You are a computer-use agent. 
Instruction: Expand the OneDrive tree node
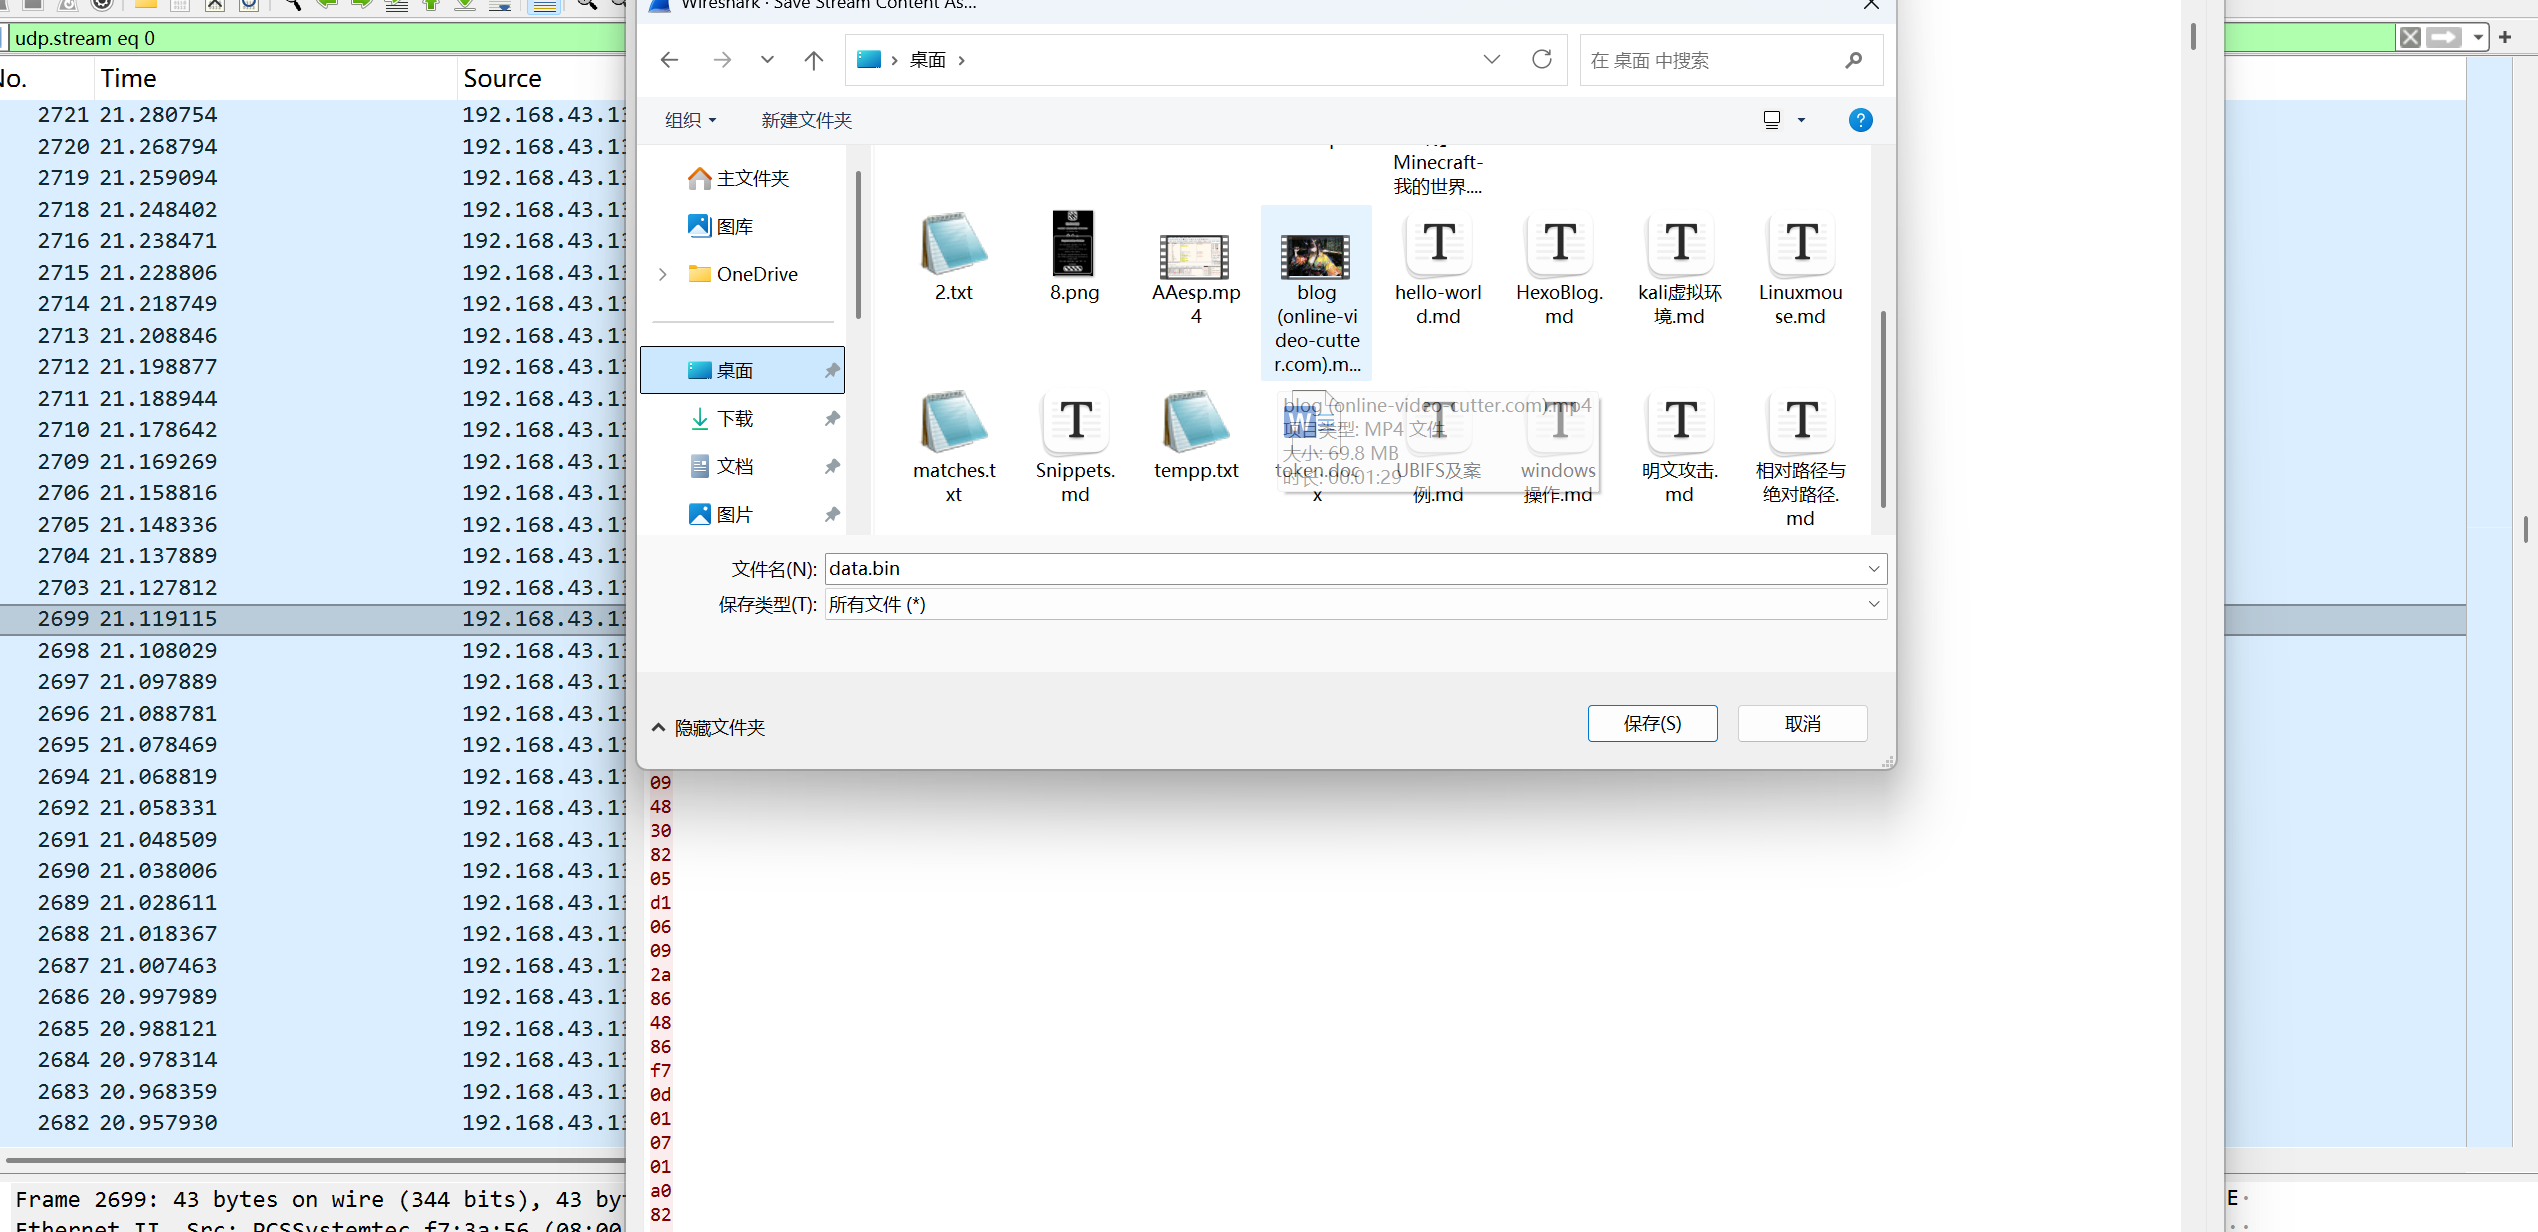pyautogui.click(x=663, y=274)
